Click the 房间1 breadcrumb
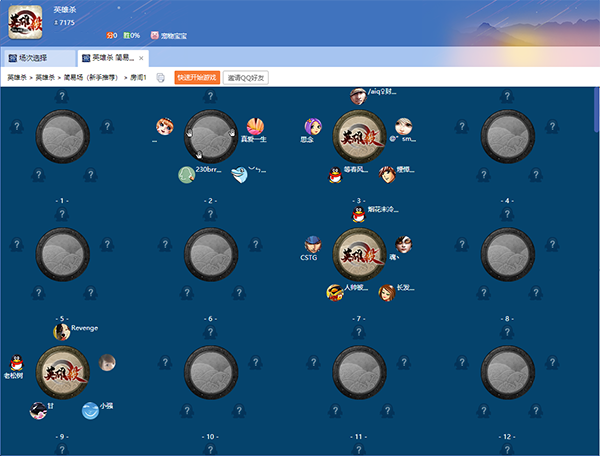600x456 pixels. coord(138,78)
